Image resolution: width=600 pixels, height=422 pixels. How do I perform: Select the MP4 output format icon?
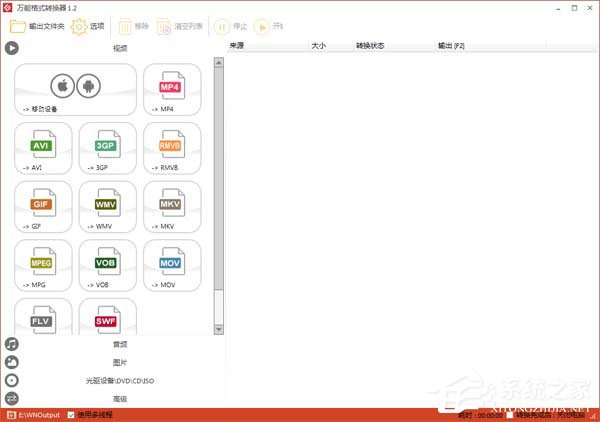pyautogui.click(x=172, y=89)
